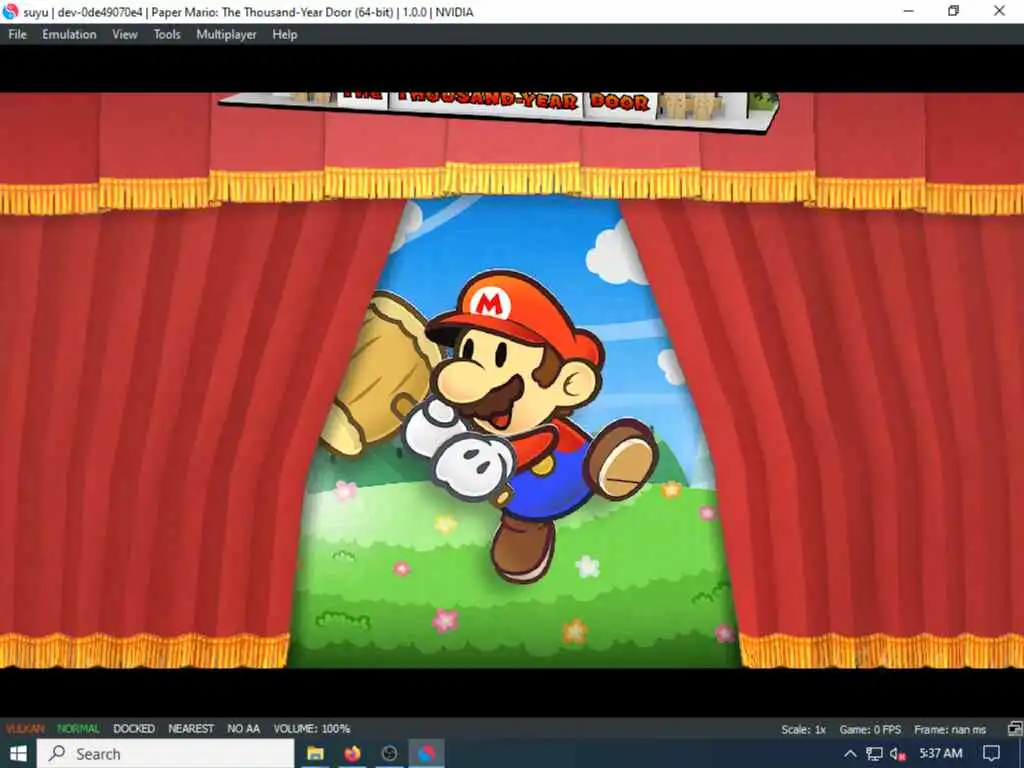Viewport: 1024px width, 768px height.
Task: Open the Multiplayer menu
Action: 227,35
